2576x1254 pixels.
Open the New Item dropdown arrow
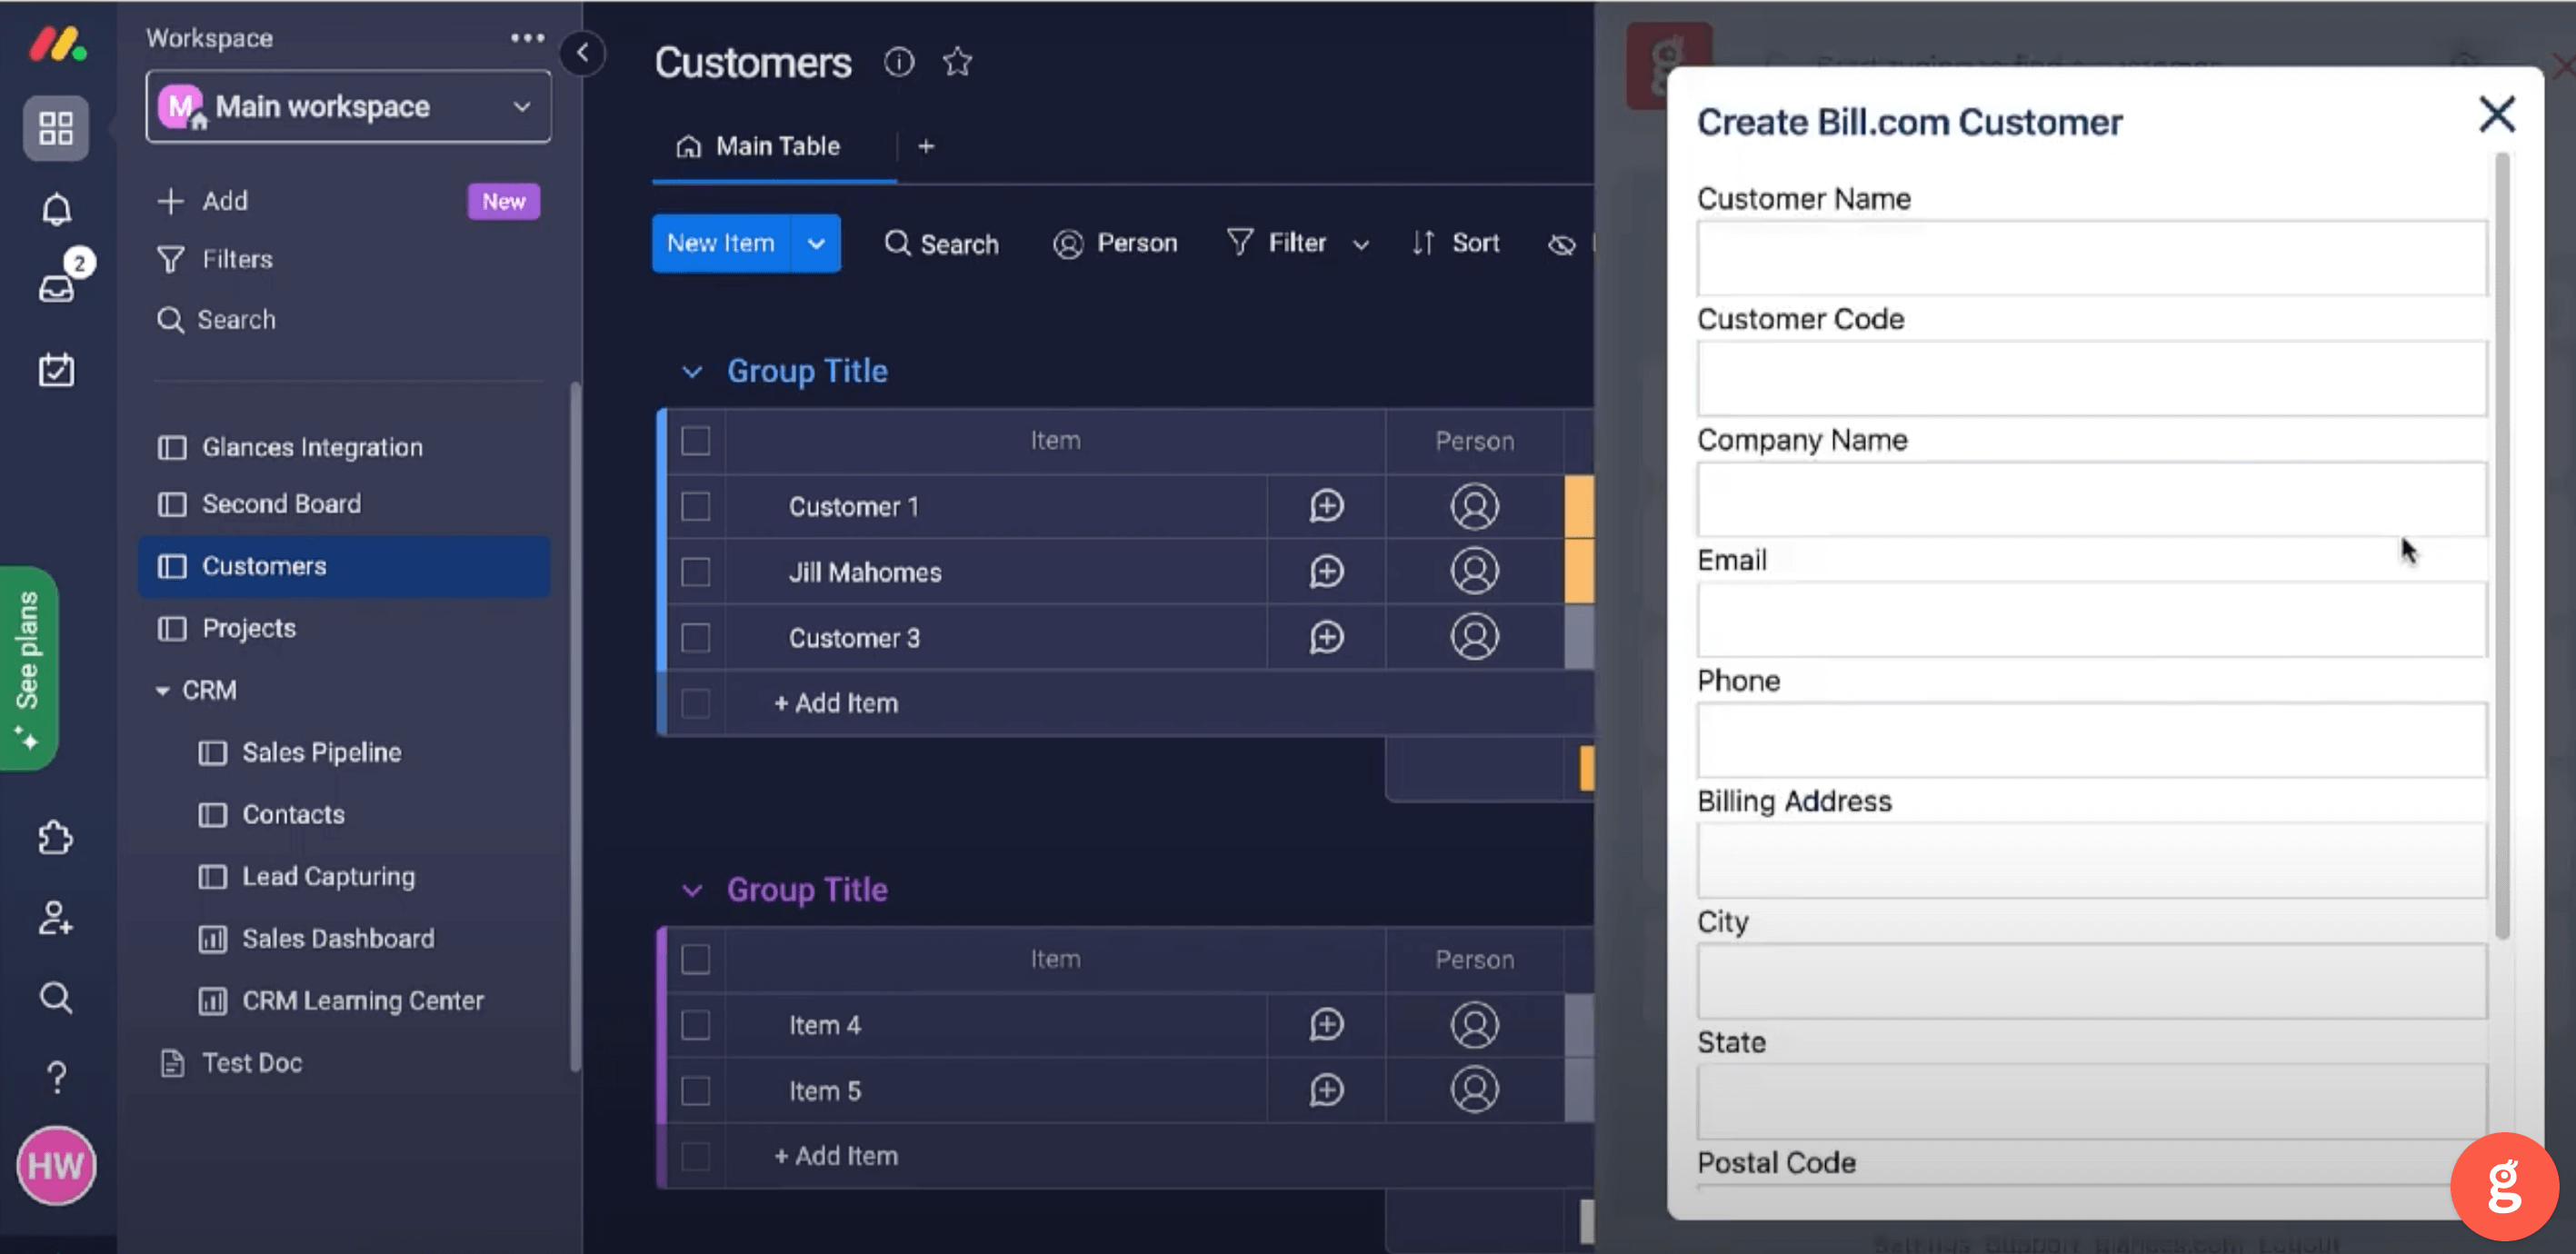point(816,243)
